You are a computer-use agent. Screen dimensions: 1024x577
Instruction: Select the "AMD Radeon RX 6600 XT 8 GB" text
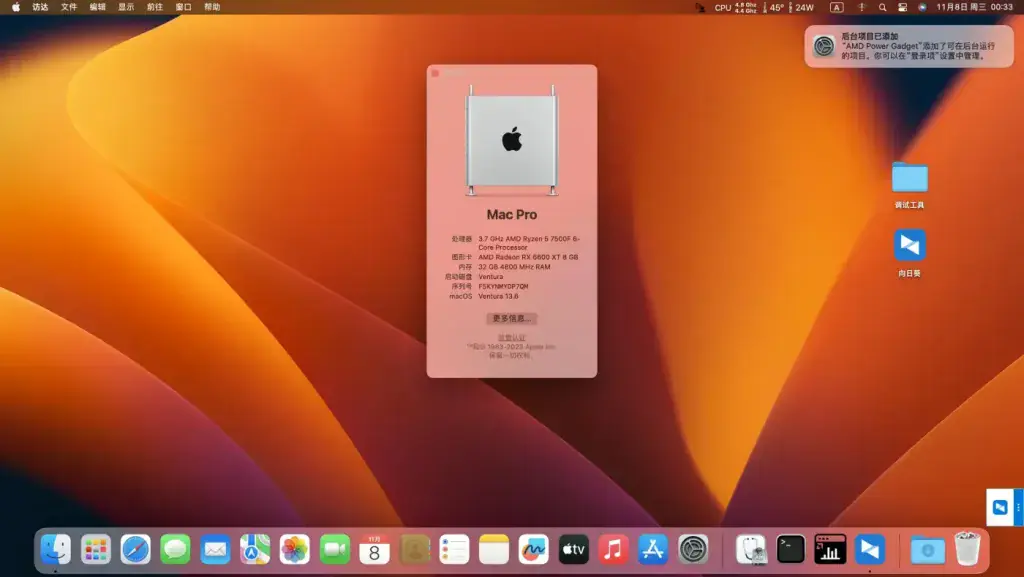pyautogui.click(x=528, y=257)
